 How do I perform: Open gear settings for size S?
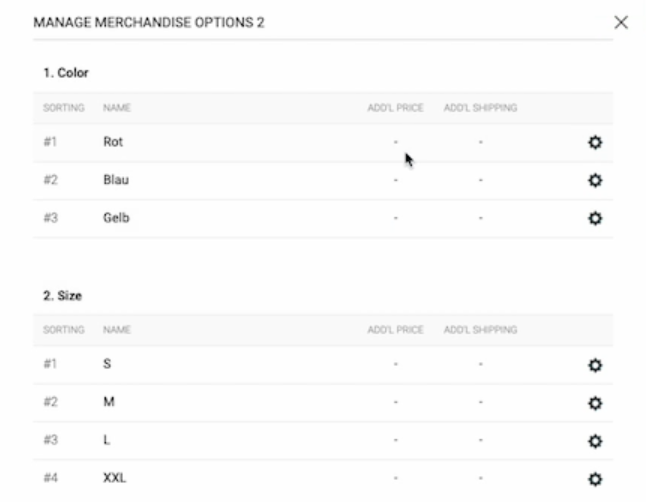click(595, 365)
